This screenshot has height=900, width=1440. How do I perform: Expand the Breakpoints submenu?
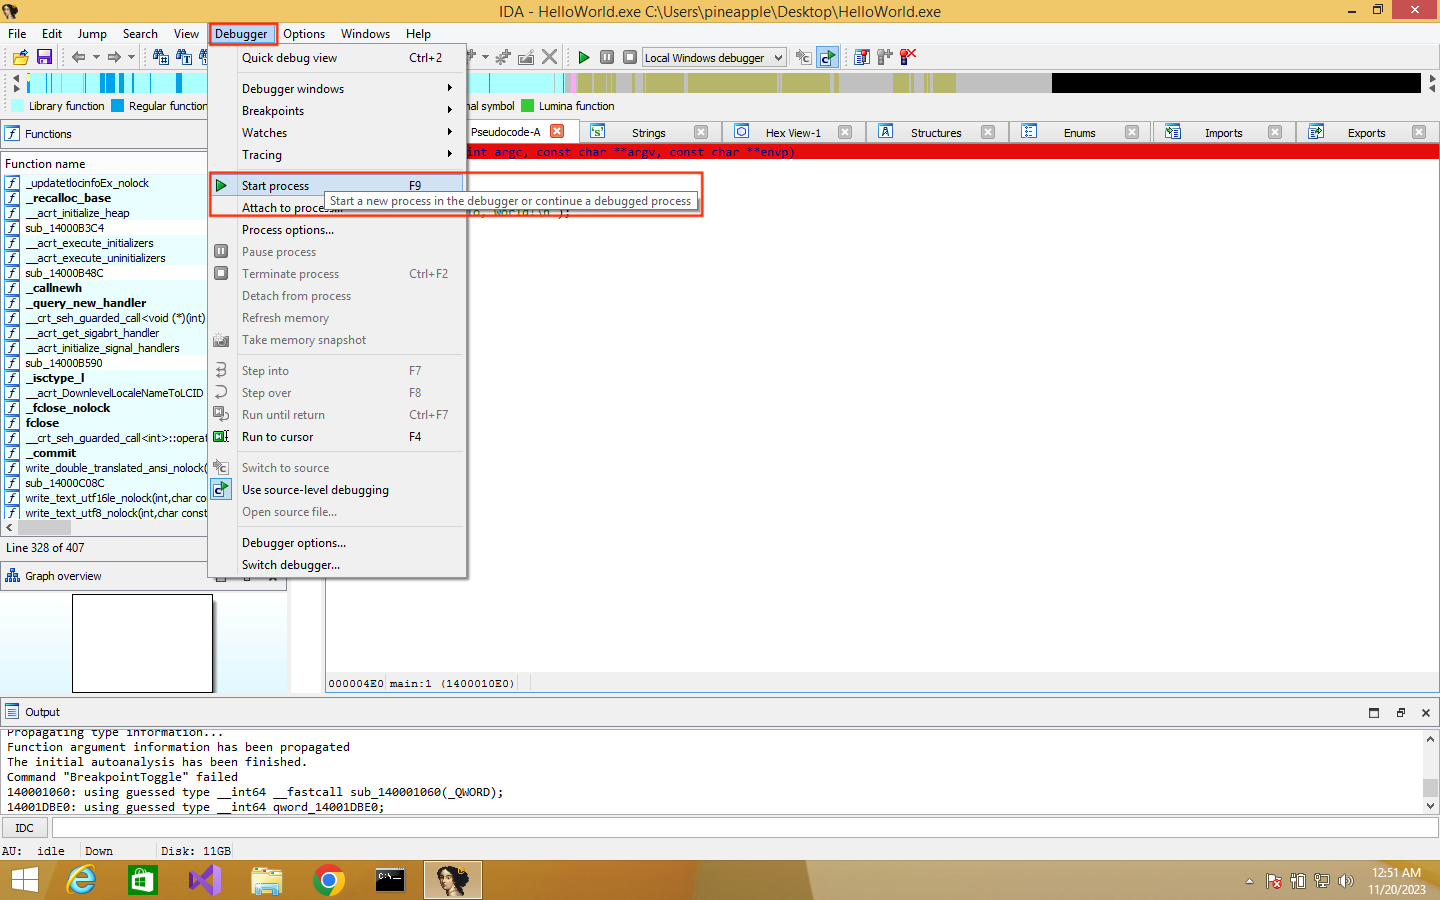337,111
